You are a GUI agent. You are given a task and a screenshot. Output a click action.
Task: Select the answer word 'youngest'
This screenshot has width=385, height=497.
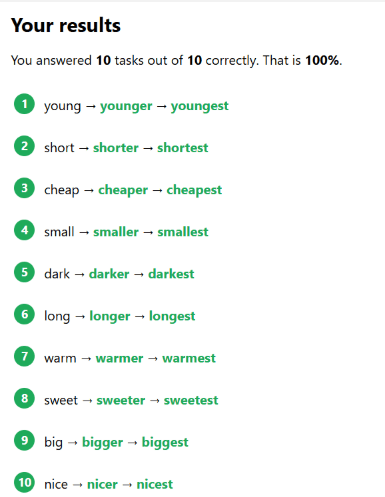coord(200,107)
